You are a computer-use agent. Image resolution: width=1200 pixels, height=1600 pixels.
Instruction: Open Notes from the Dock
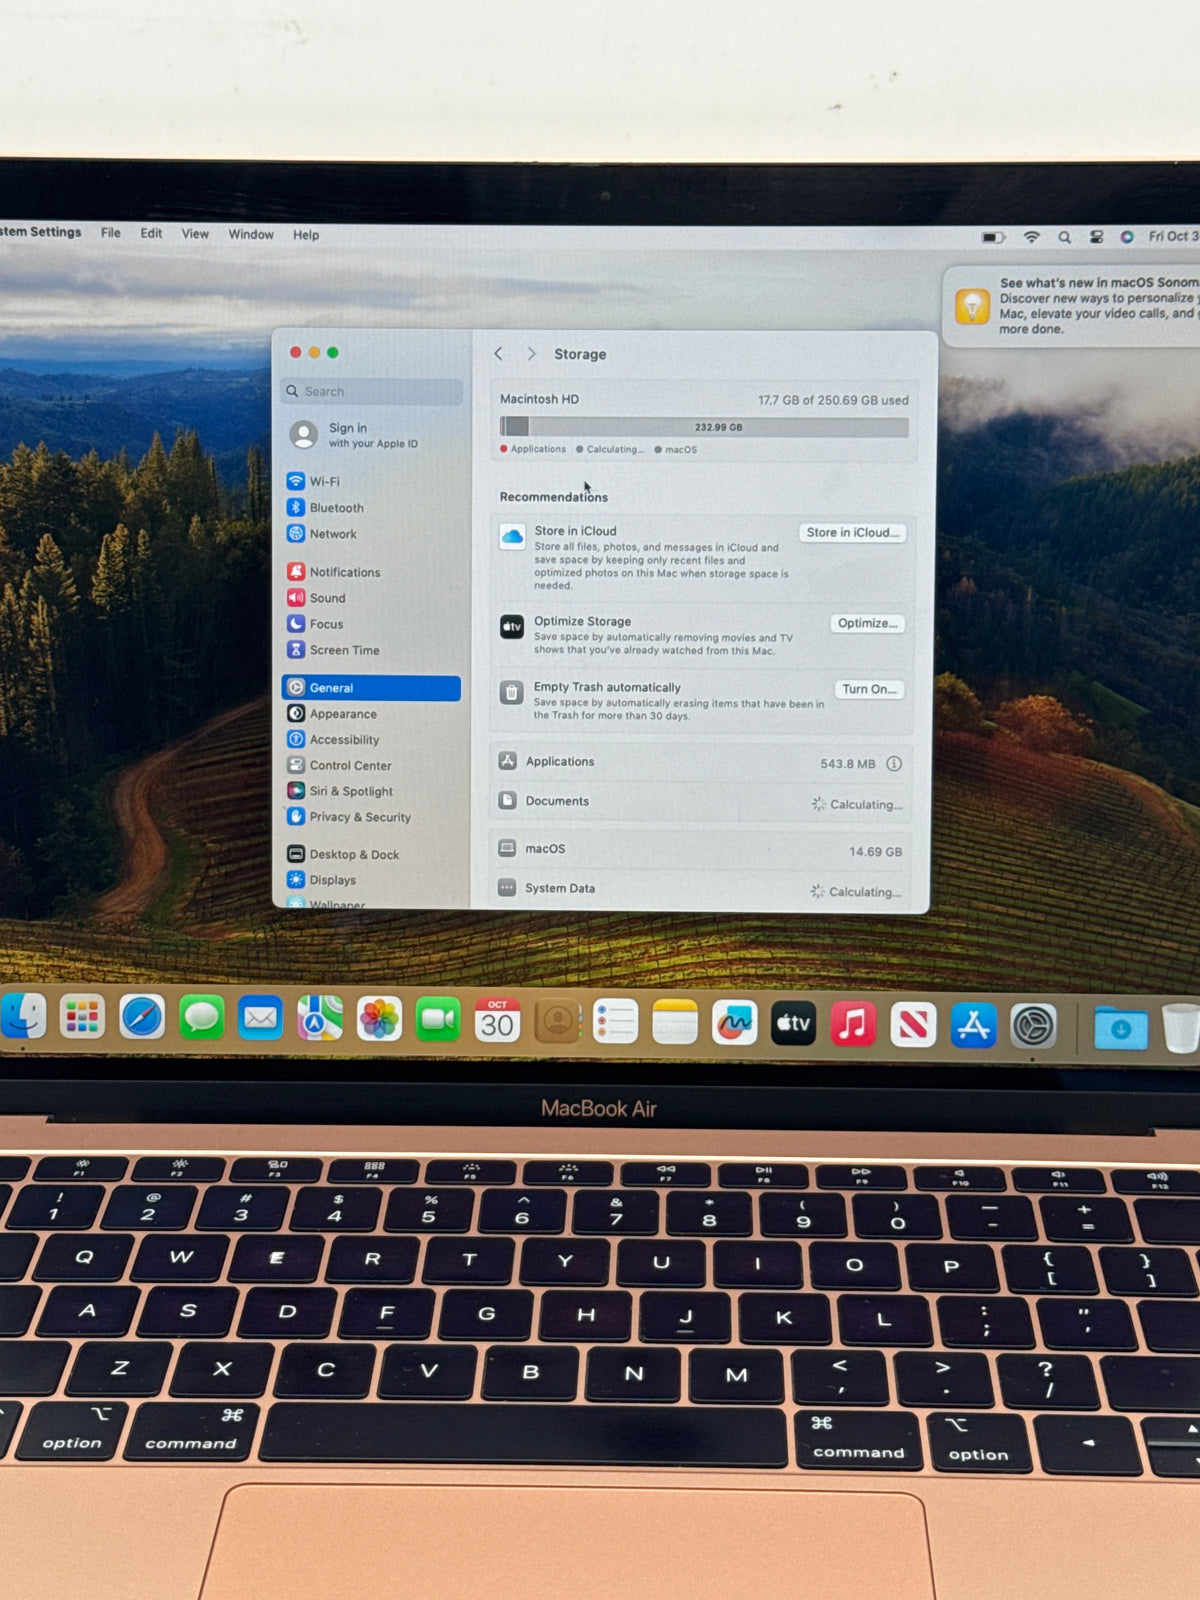[x=675, y=1023]
